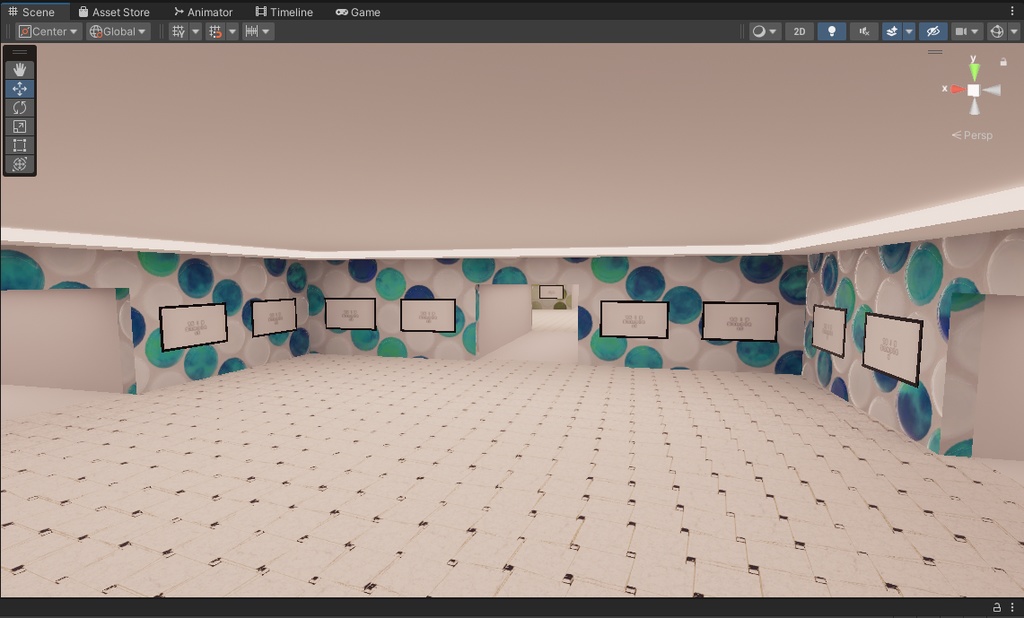Switch to the Game tab
Screen dimensions: 1024x618
click(358, 12)
